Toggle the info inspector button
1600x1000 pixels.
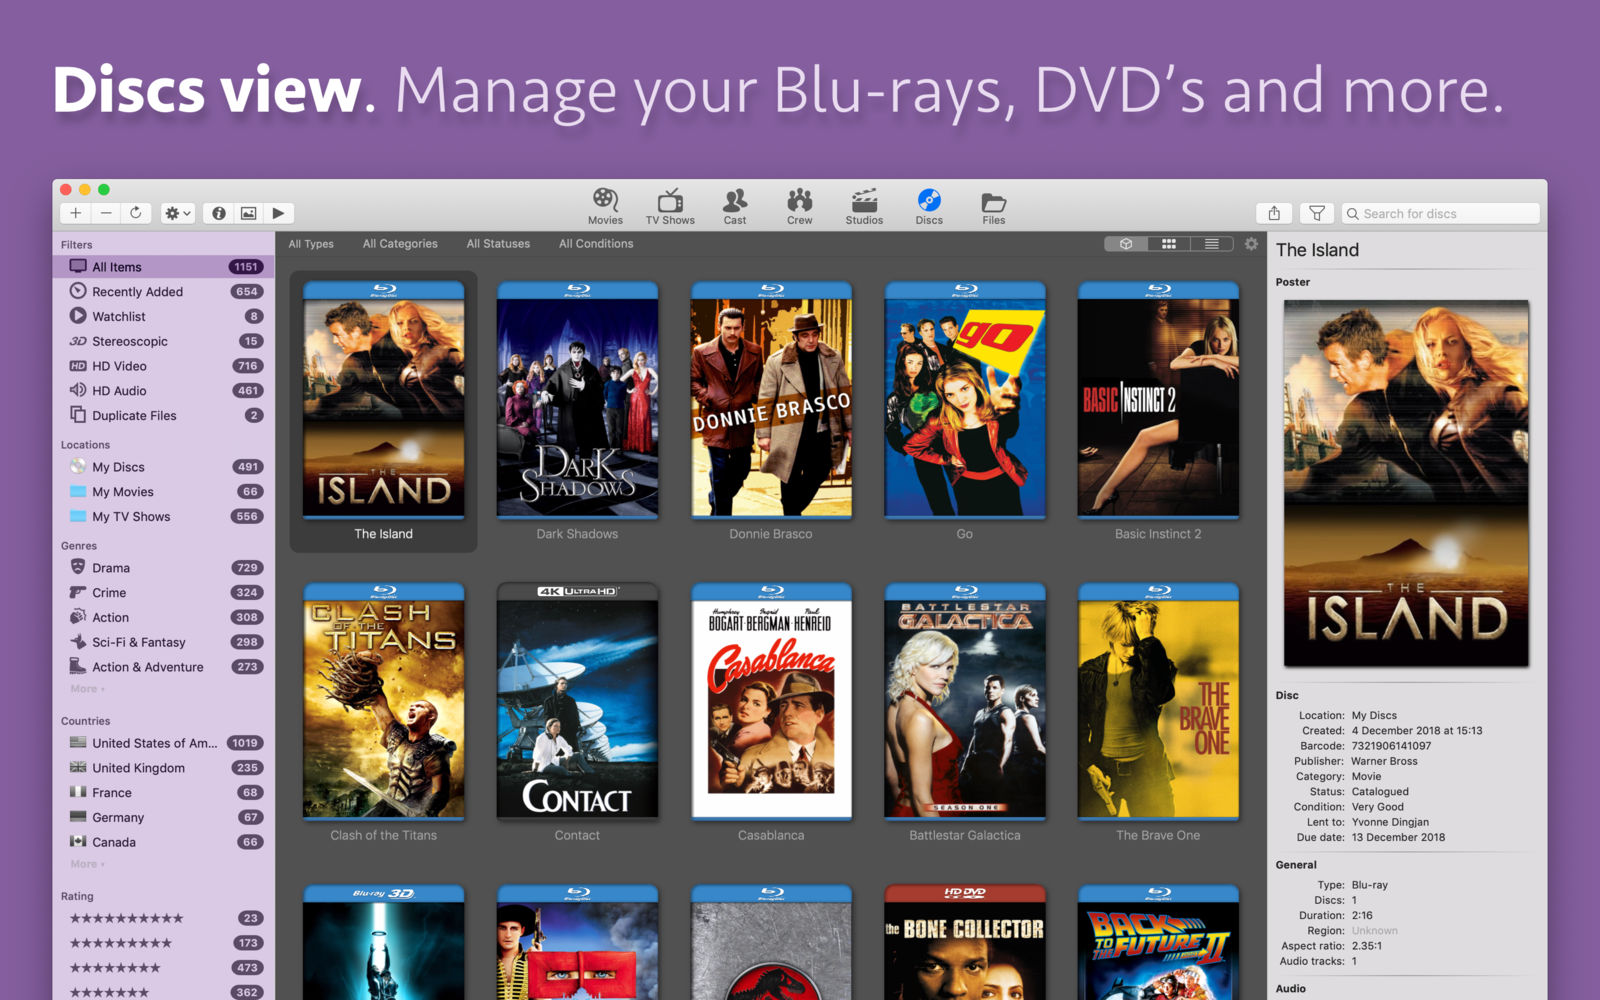click(219, 213)
